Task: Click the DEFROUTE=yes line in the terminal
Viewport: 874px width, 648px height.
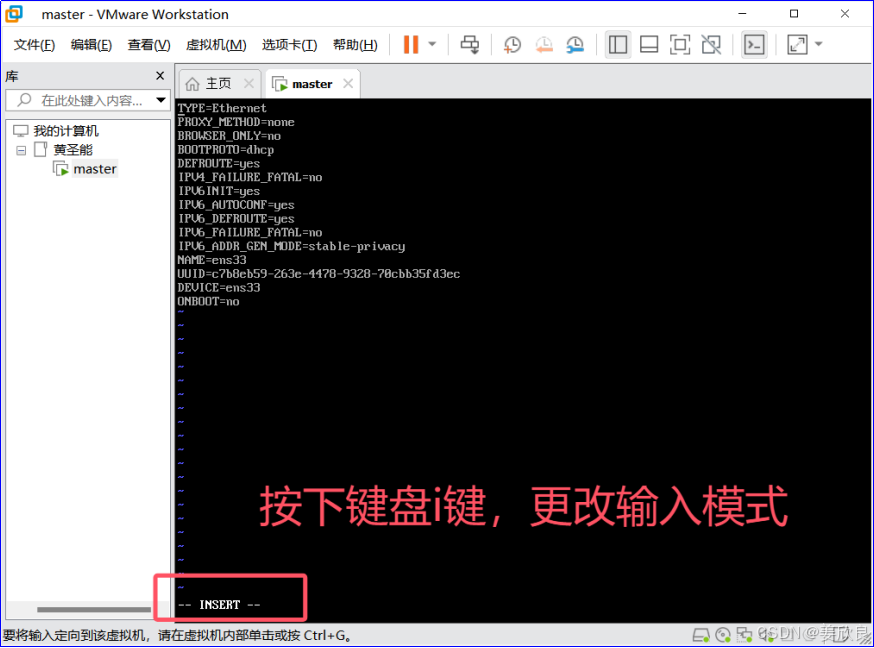Action: [x=218, y=164]
